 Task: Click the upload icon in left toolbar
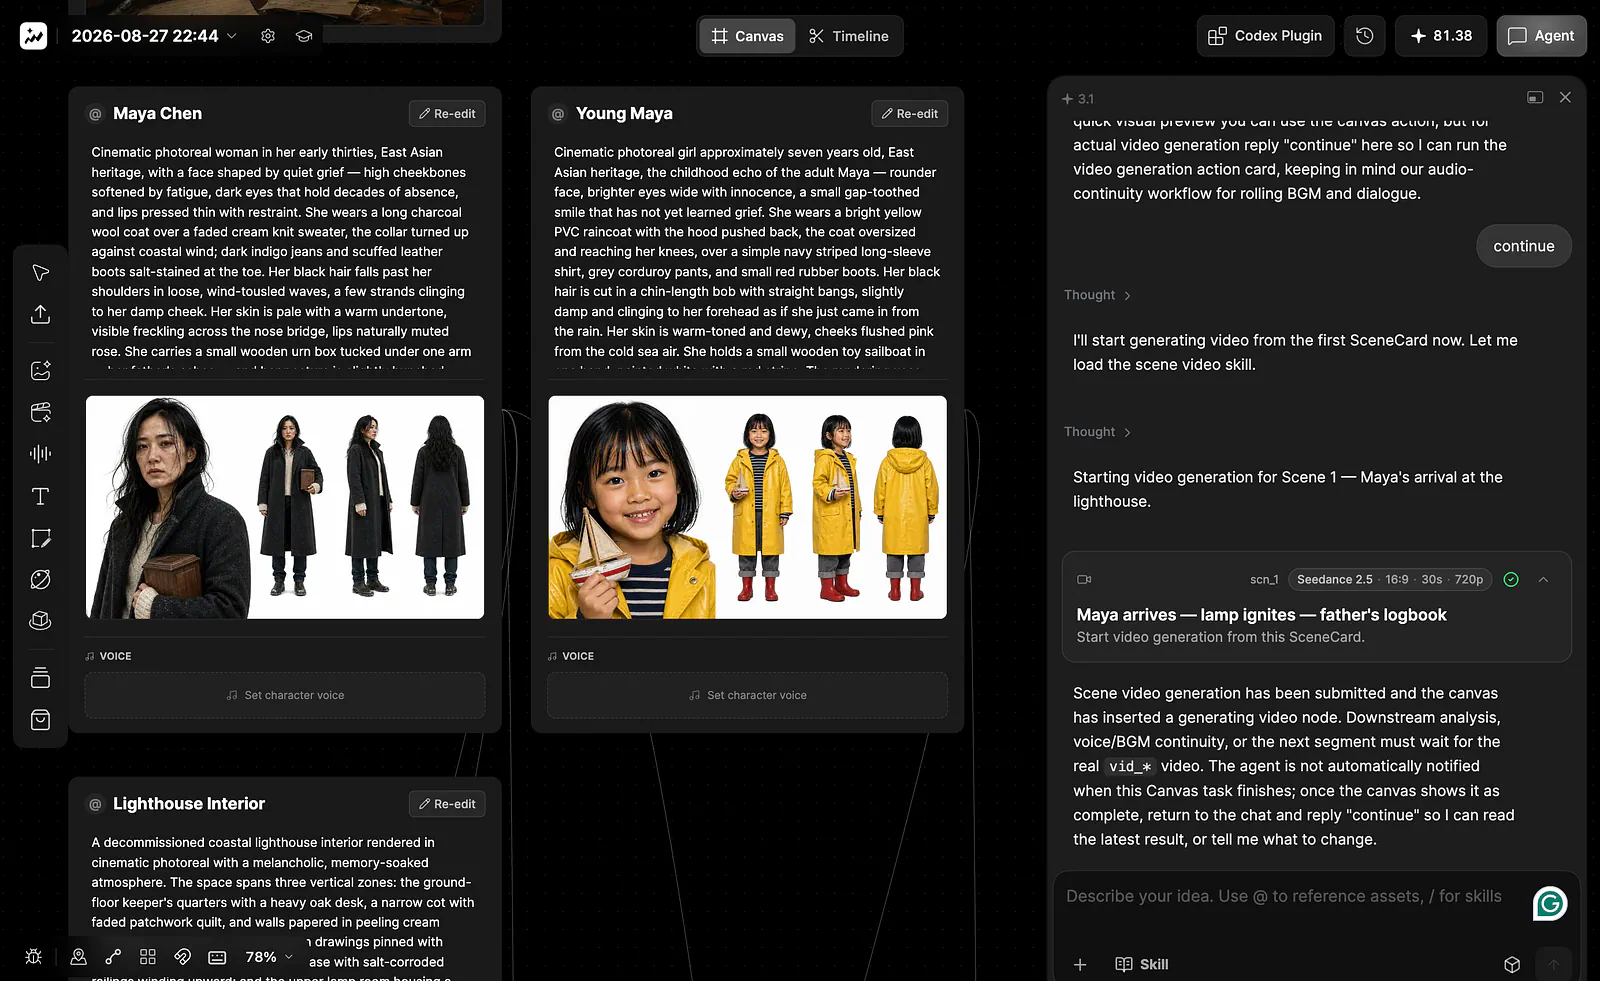41,315
